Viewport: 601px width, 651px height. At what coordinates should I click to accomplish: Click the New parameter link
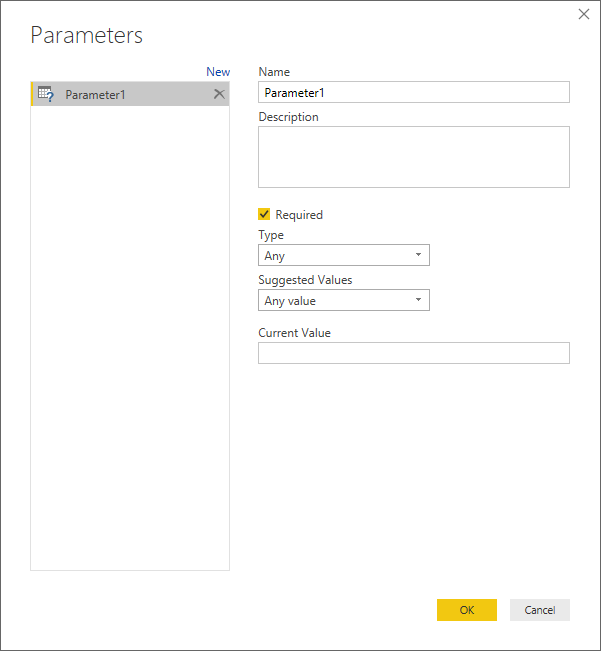217,72
